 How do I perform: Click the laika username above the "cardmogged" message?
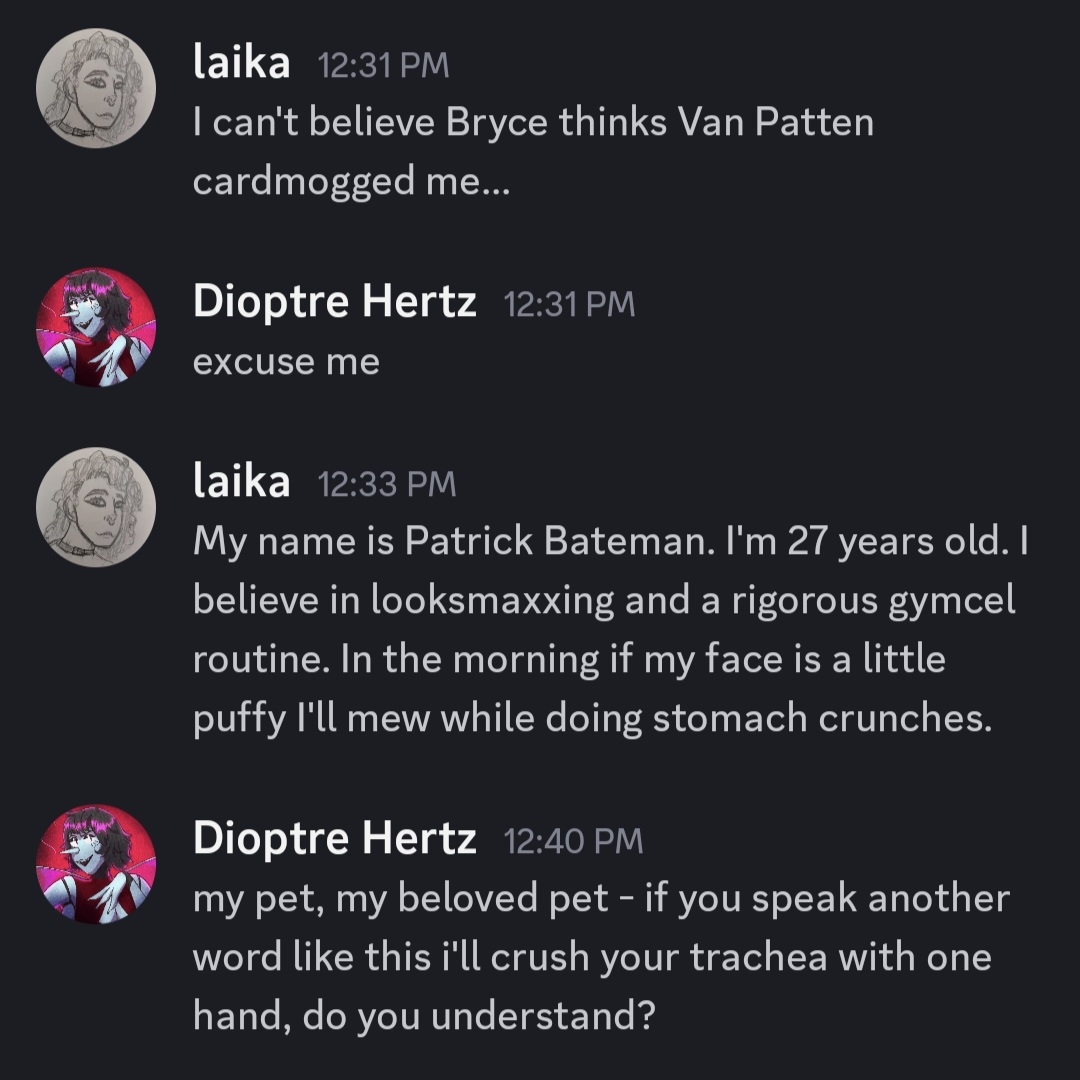241,64
